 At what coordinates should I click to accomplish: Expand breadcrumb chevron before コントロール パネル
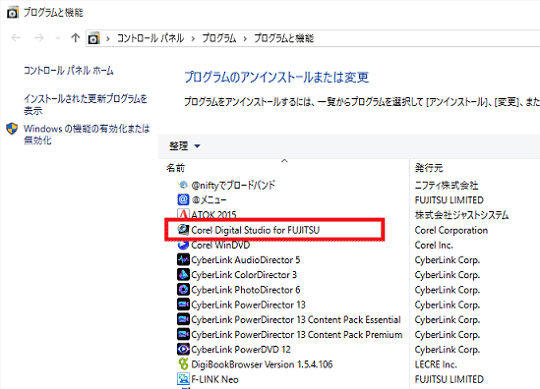108,39
